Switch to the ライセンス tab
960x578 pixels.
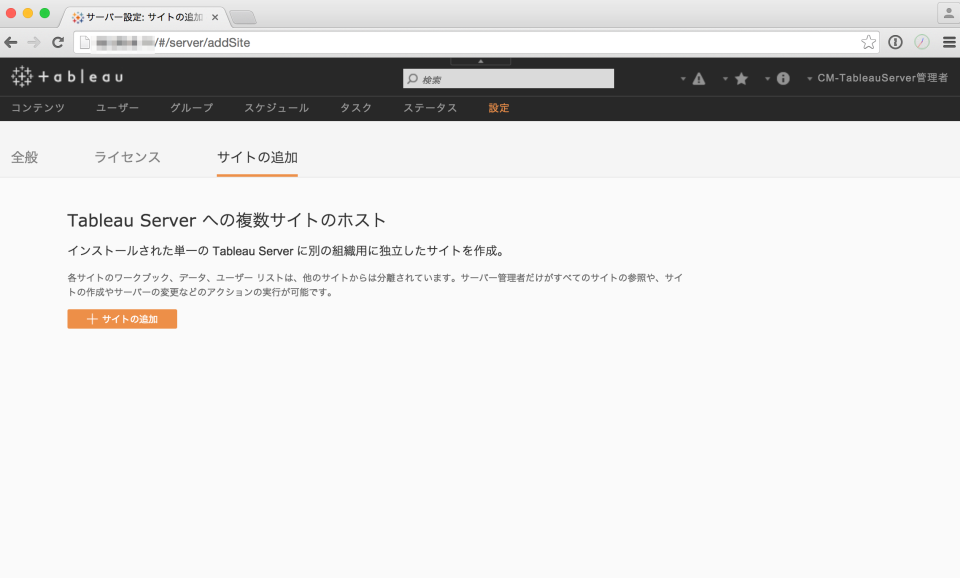[x=128, y=157]
